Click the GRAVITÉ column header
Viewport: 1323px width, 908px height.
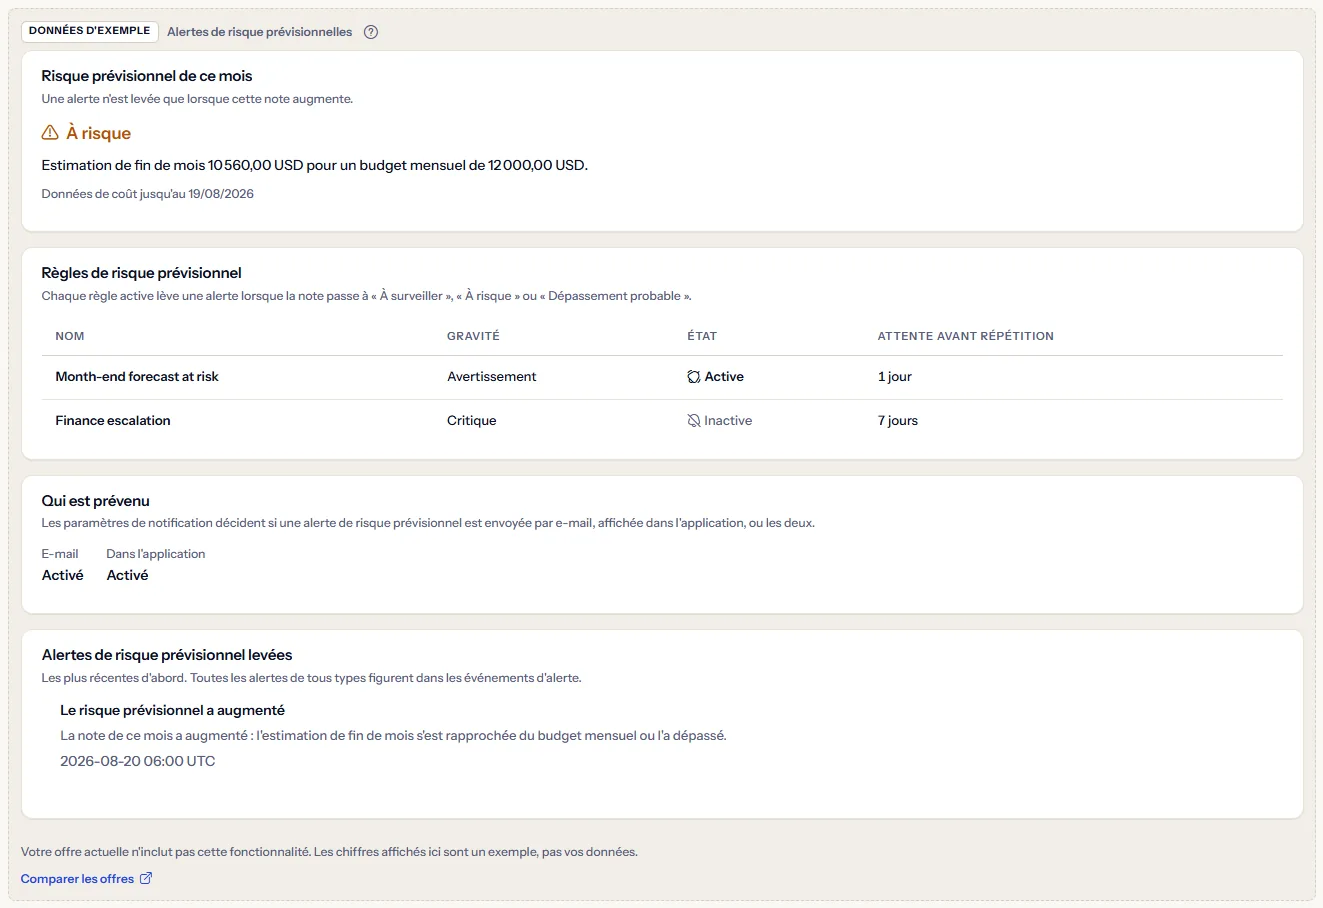473,336
